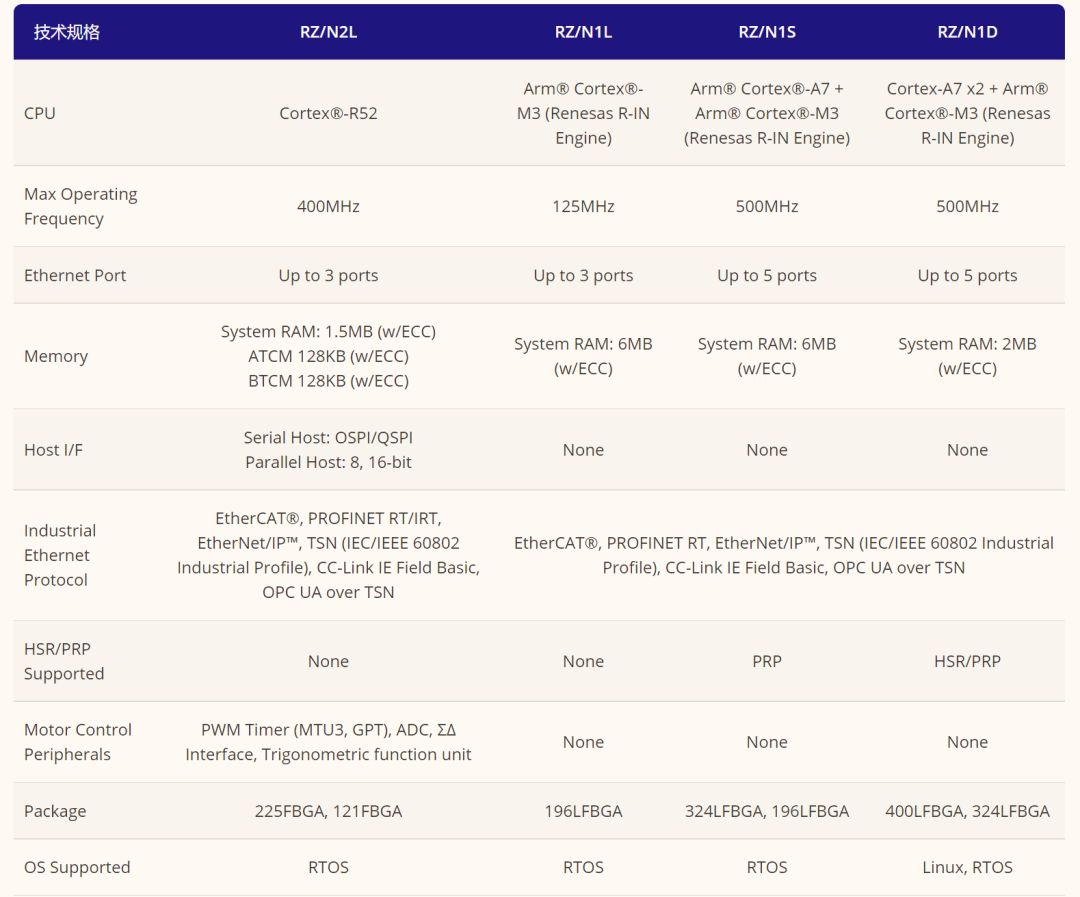Click the 技术规格 header cell
1080x897 pixels.
(67, 32)
